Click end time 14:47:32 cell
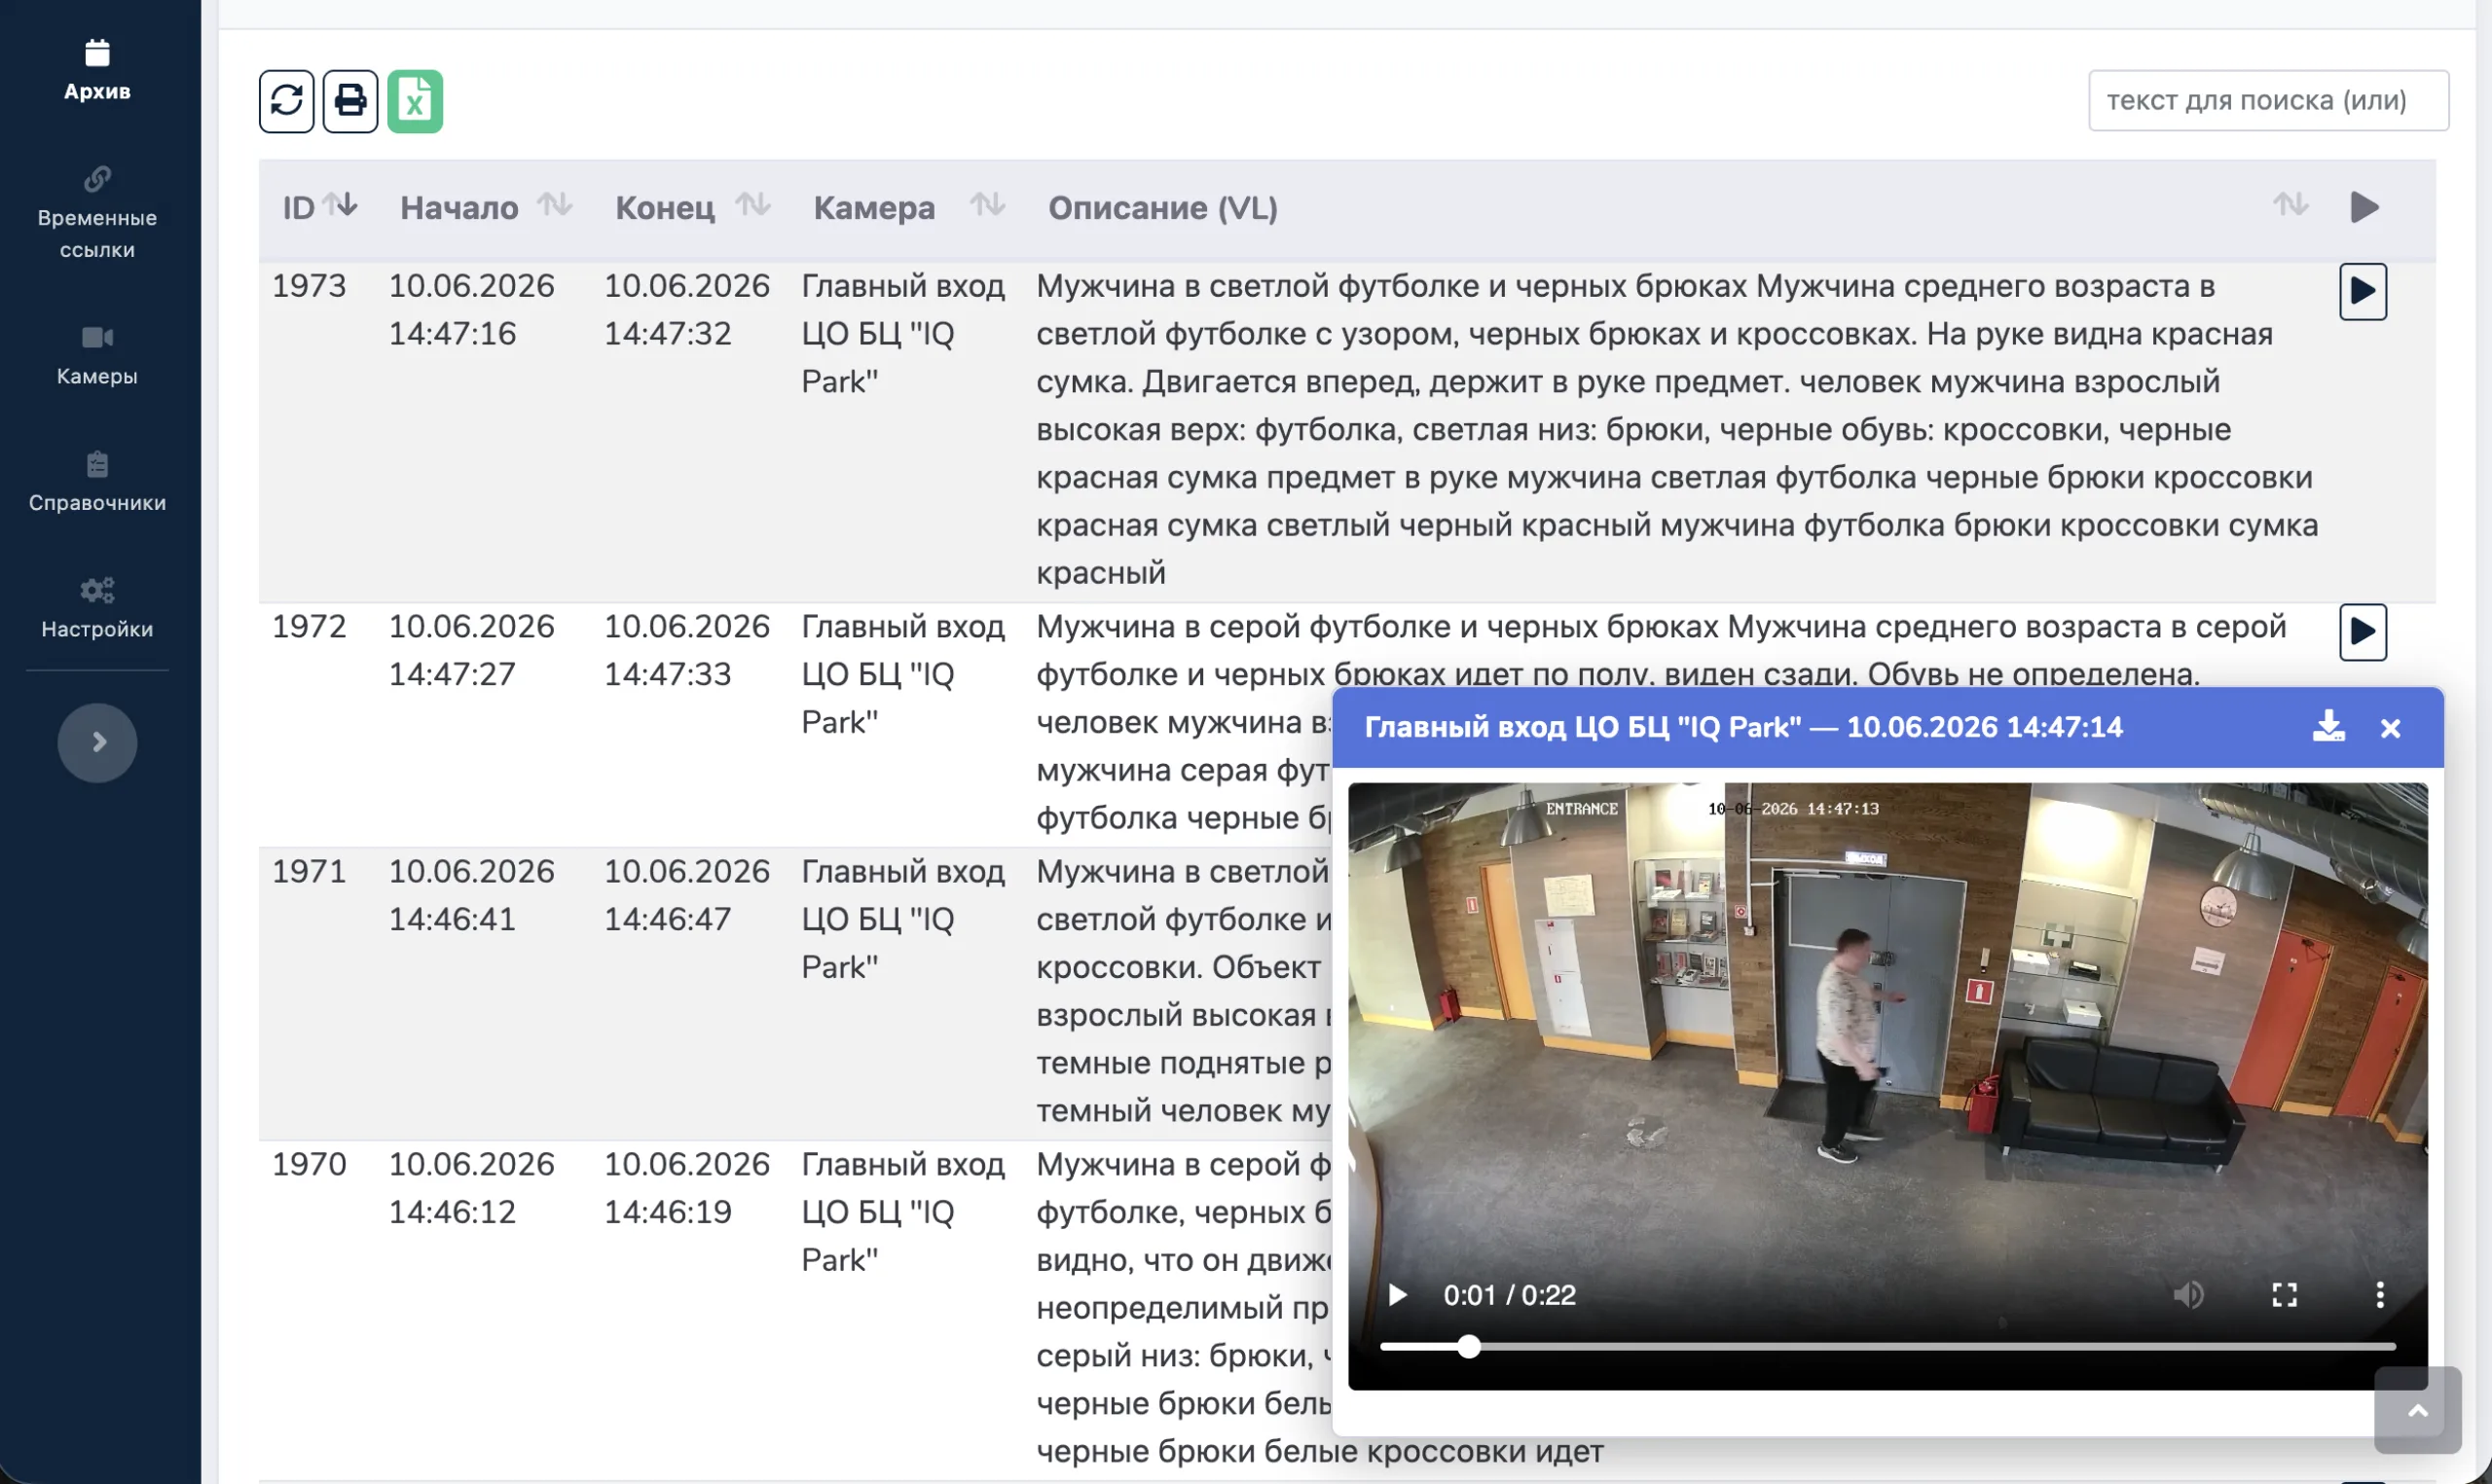This screenshot has height=1484, width=2492. coord(668,333)
